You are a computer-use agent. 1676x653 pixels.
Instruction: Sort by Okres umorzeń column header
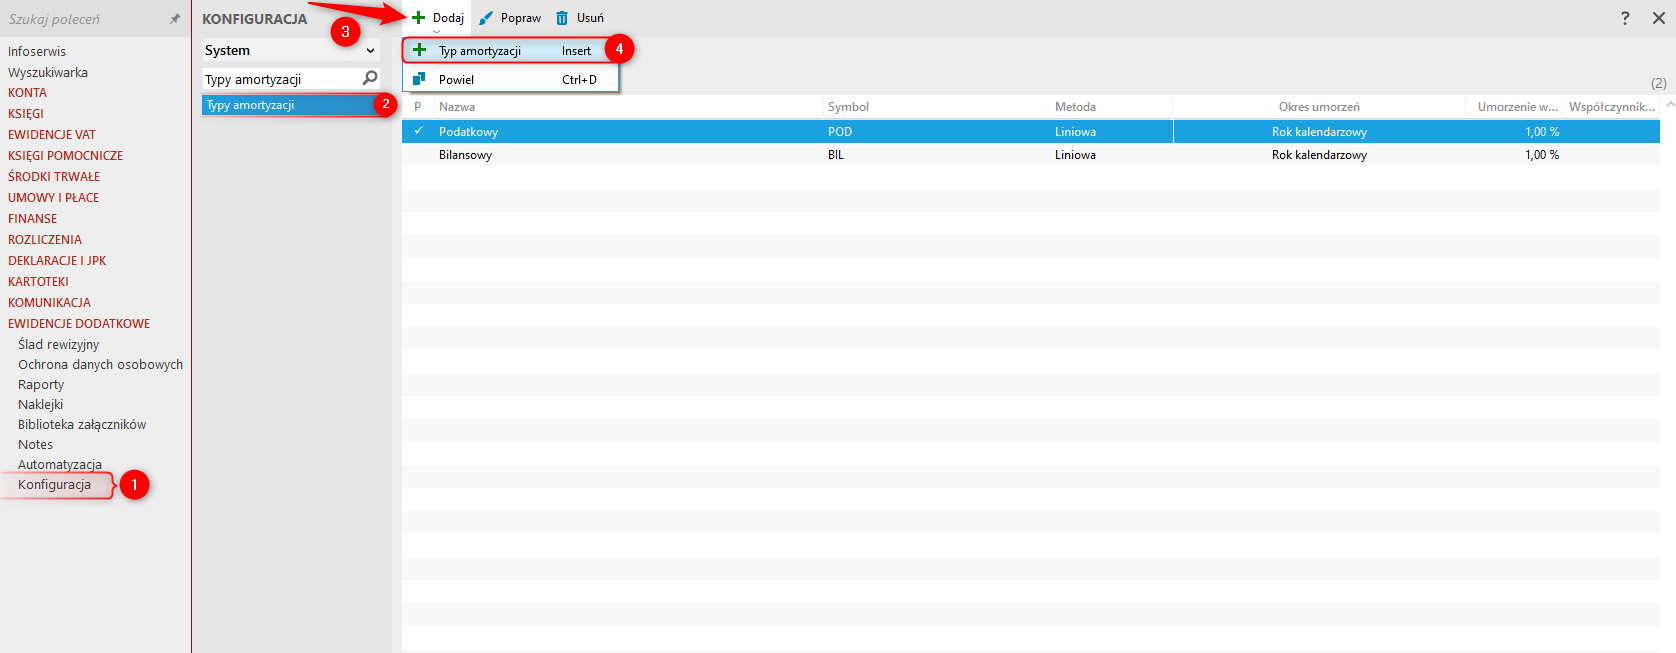point(1319,106)
